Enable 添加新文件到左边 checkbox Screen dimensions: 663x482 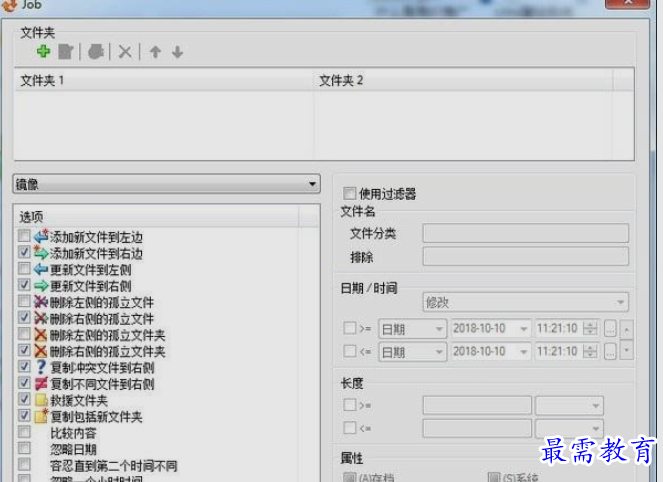tap(25, 236)
